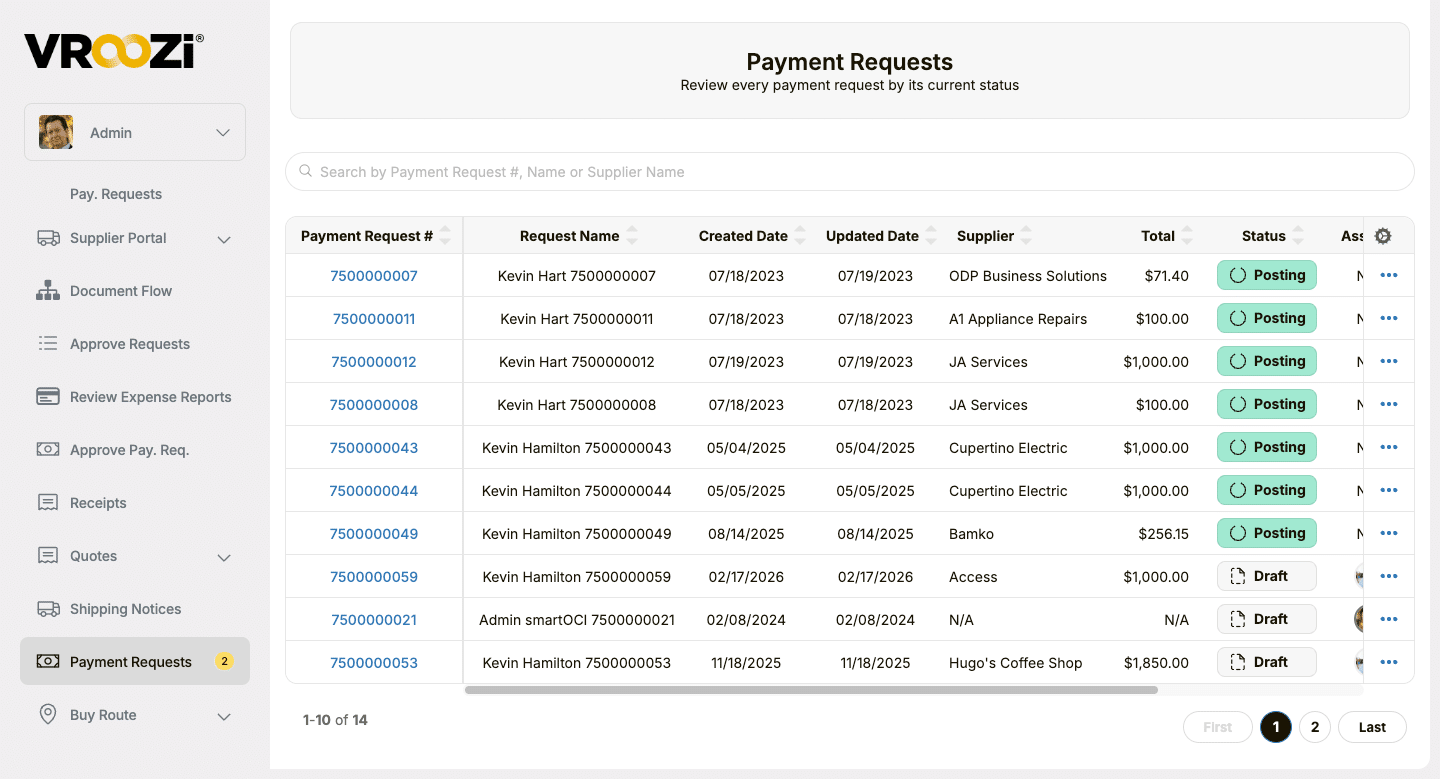The height and width of the screenshot is (779, 1440).
Task: Sort by Status column arrows
Action: click(x=1298, y=236)
